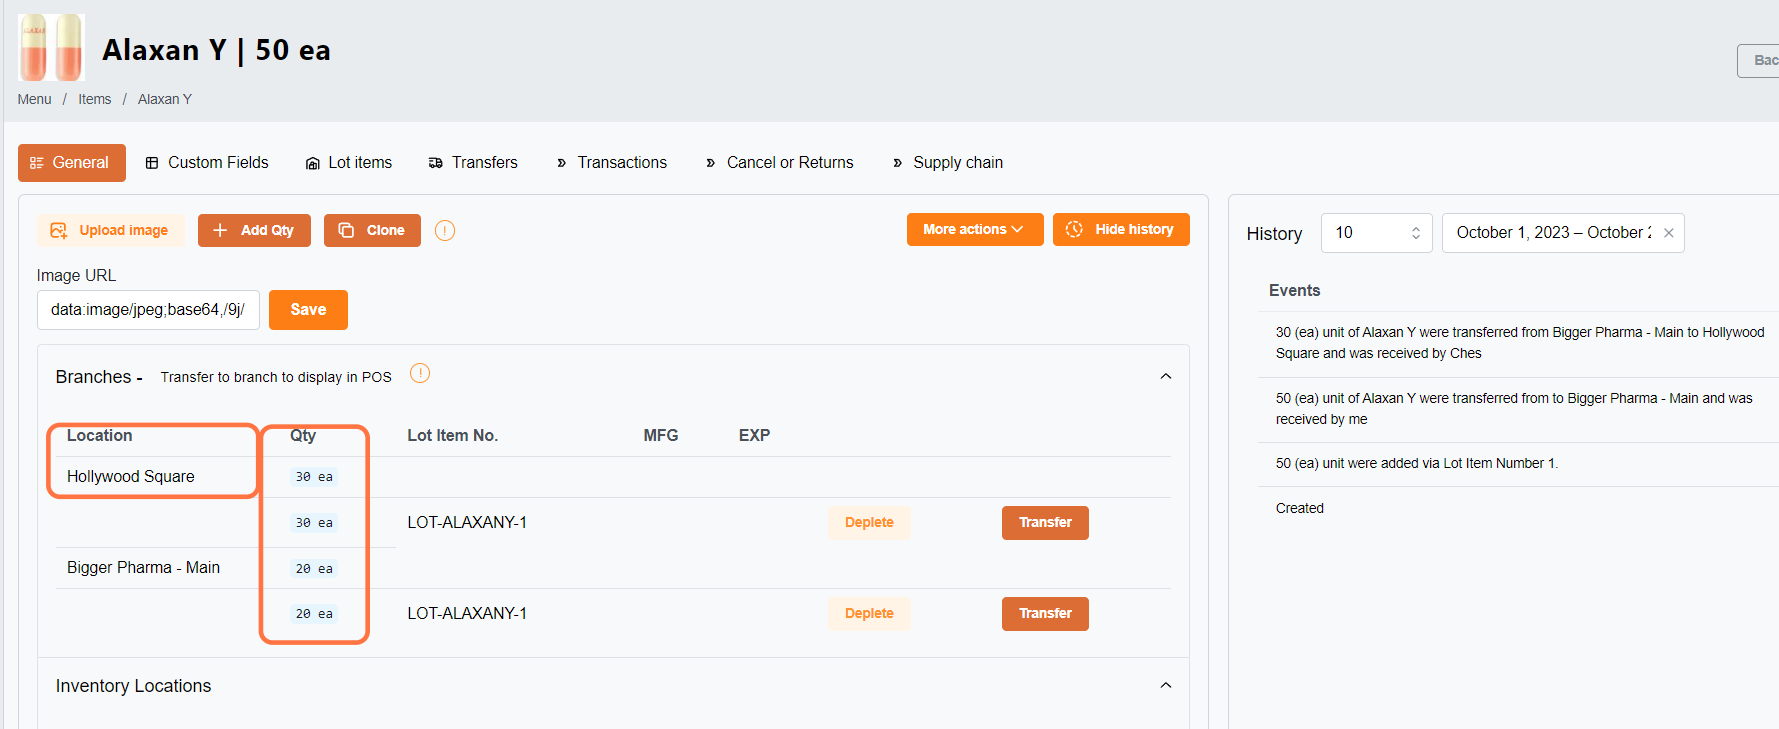Open the More actions dropdown

[975, 229]
